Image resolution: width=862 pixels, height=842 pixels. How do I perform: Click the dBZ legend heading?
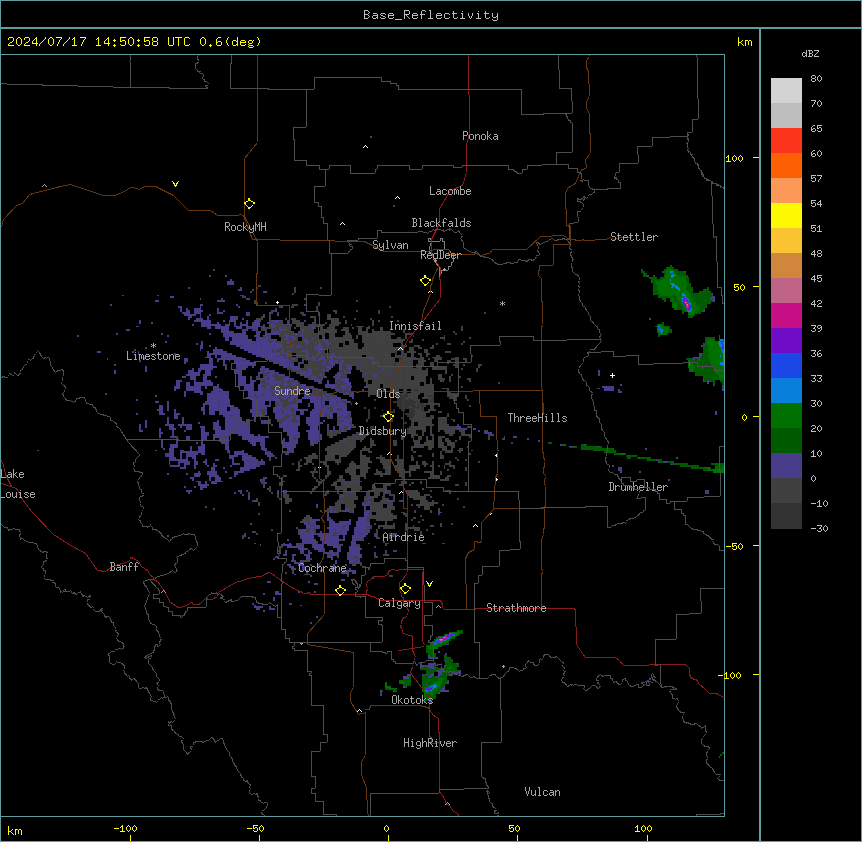[810, 54]
